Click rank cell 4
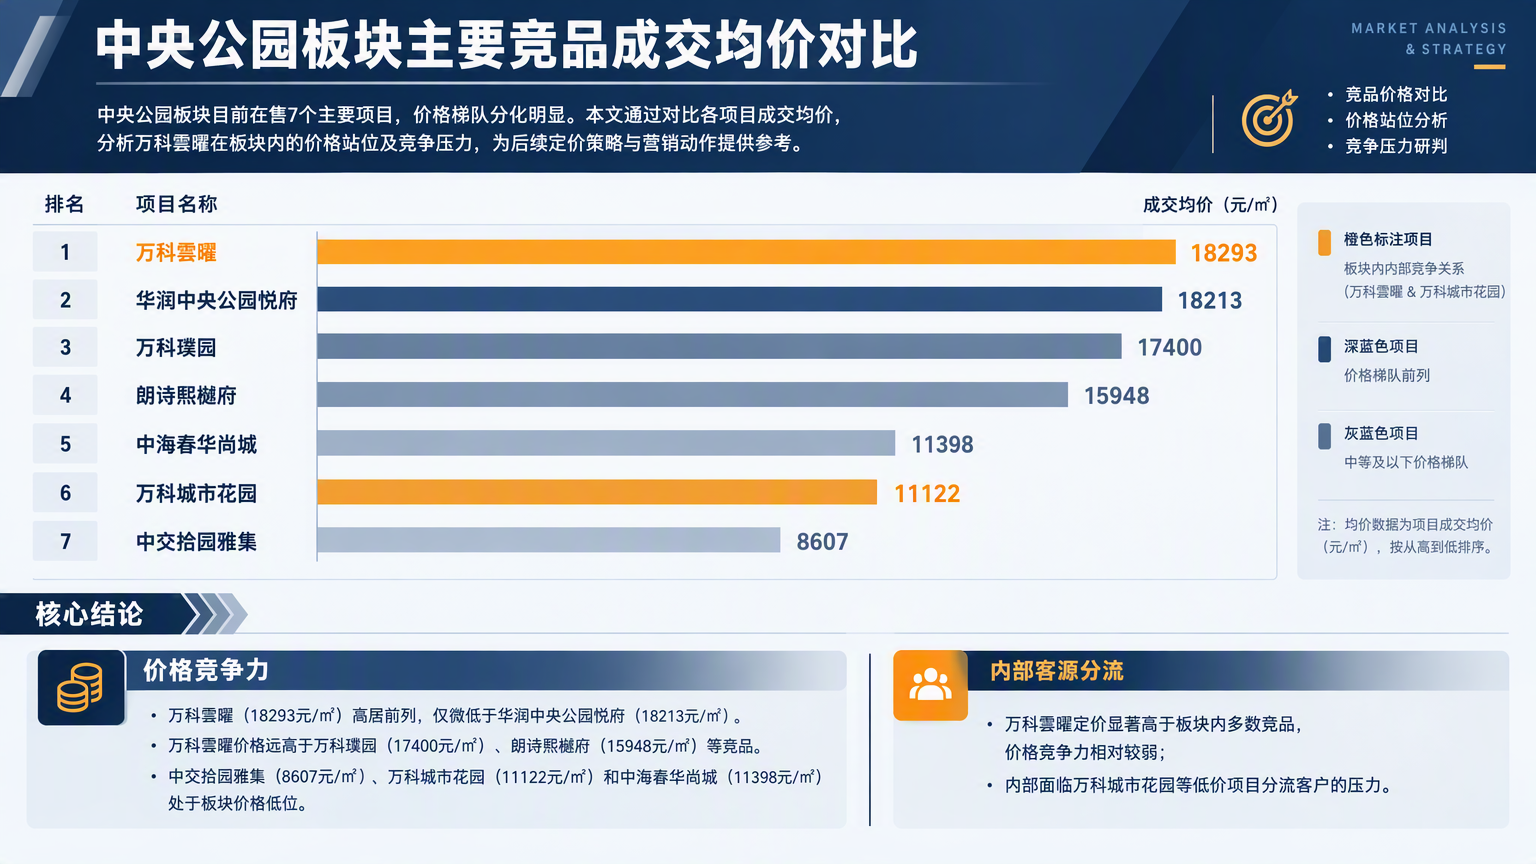Screen dimensions: 1536x864 click(65, 395)
